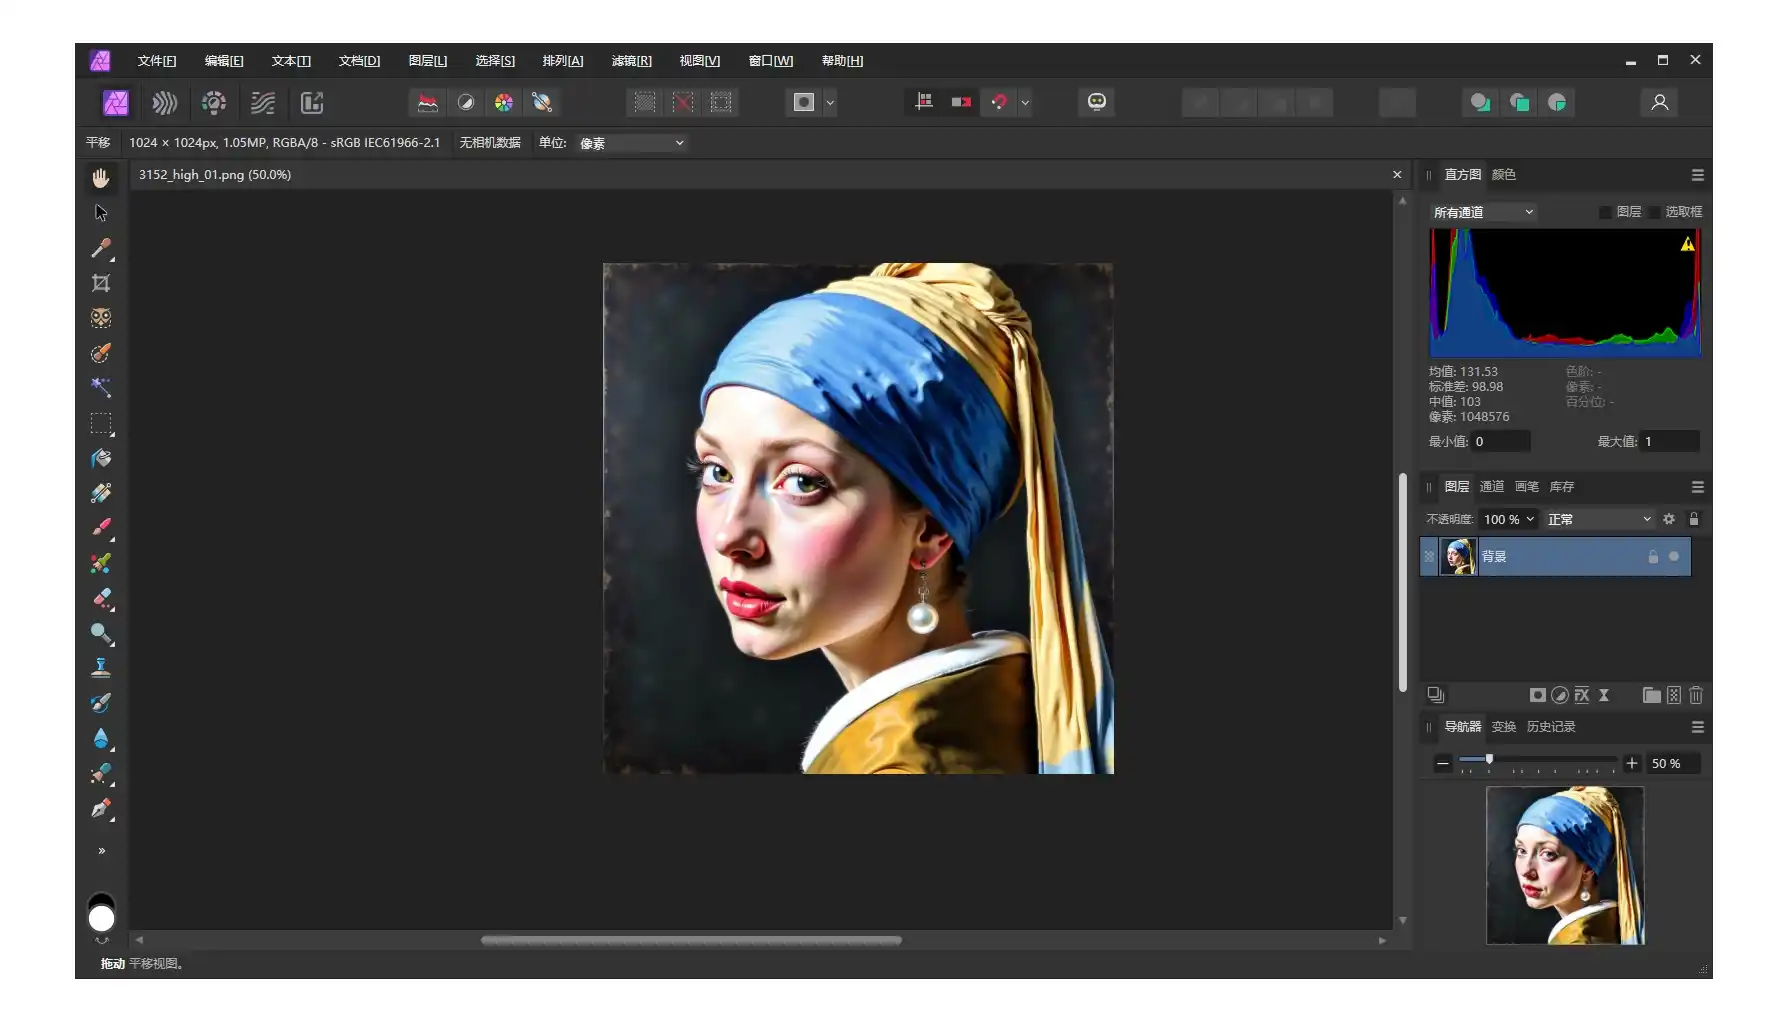Toggle snapping magnet in toolbar

click(999, 102)
